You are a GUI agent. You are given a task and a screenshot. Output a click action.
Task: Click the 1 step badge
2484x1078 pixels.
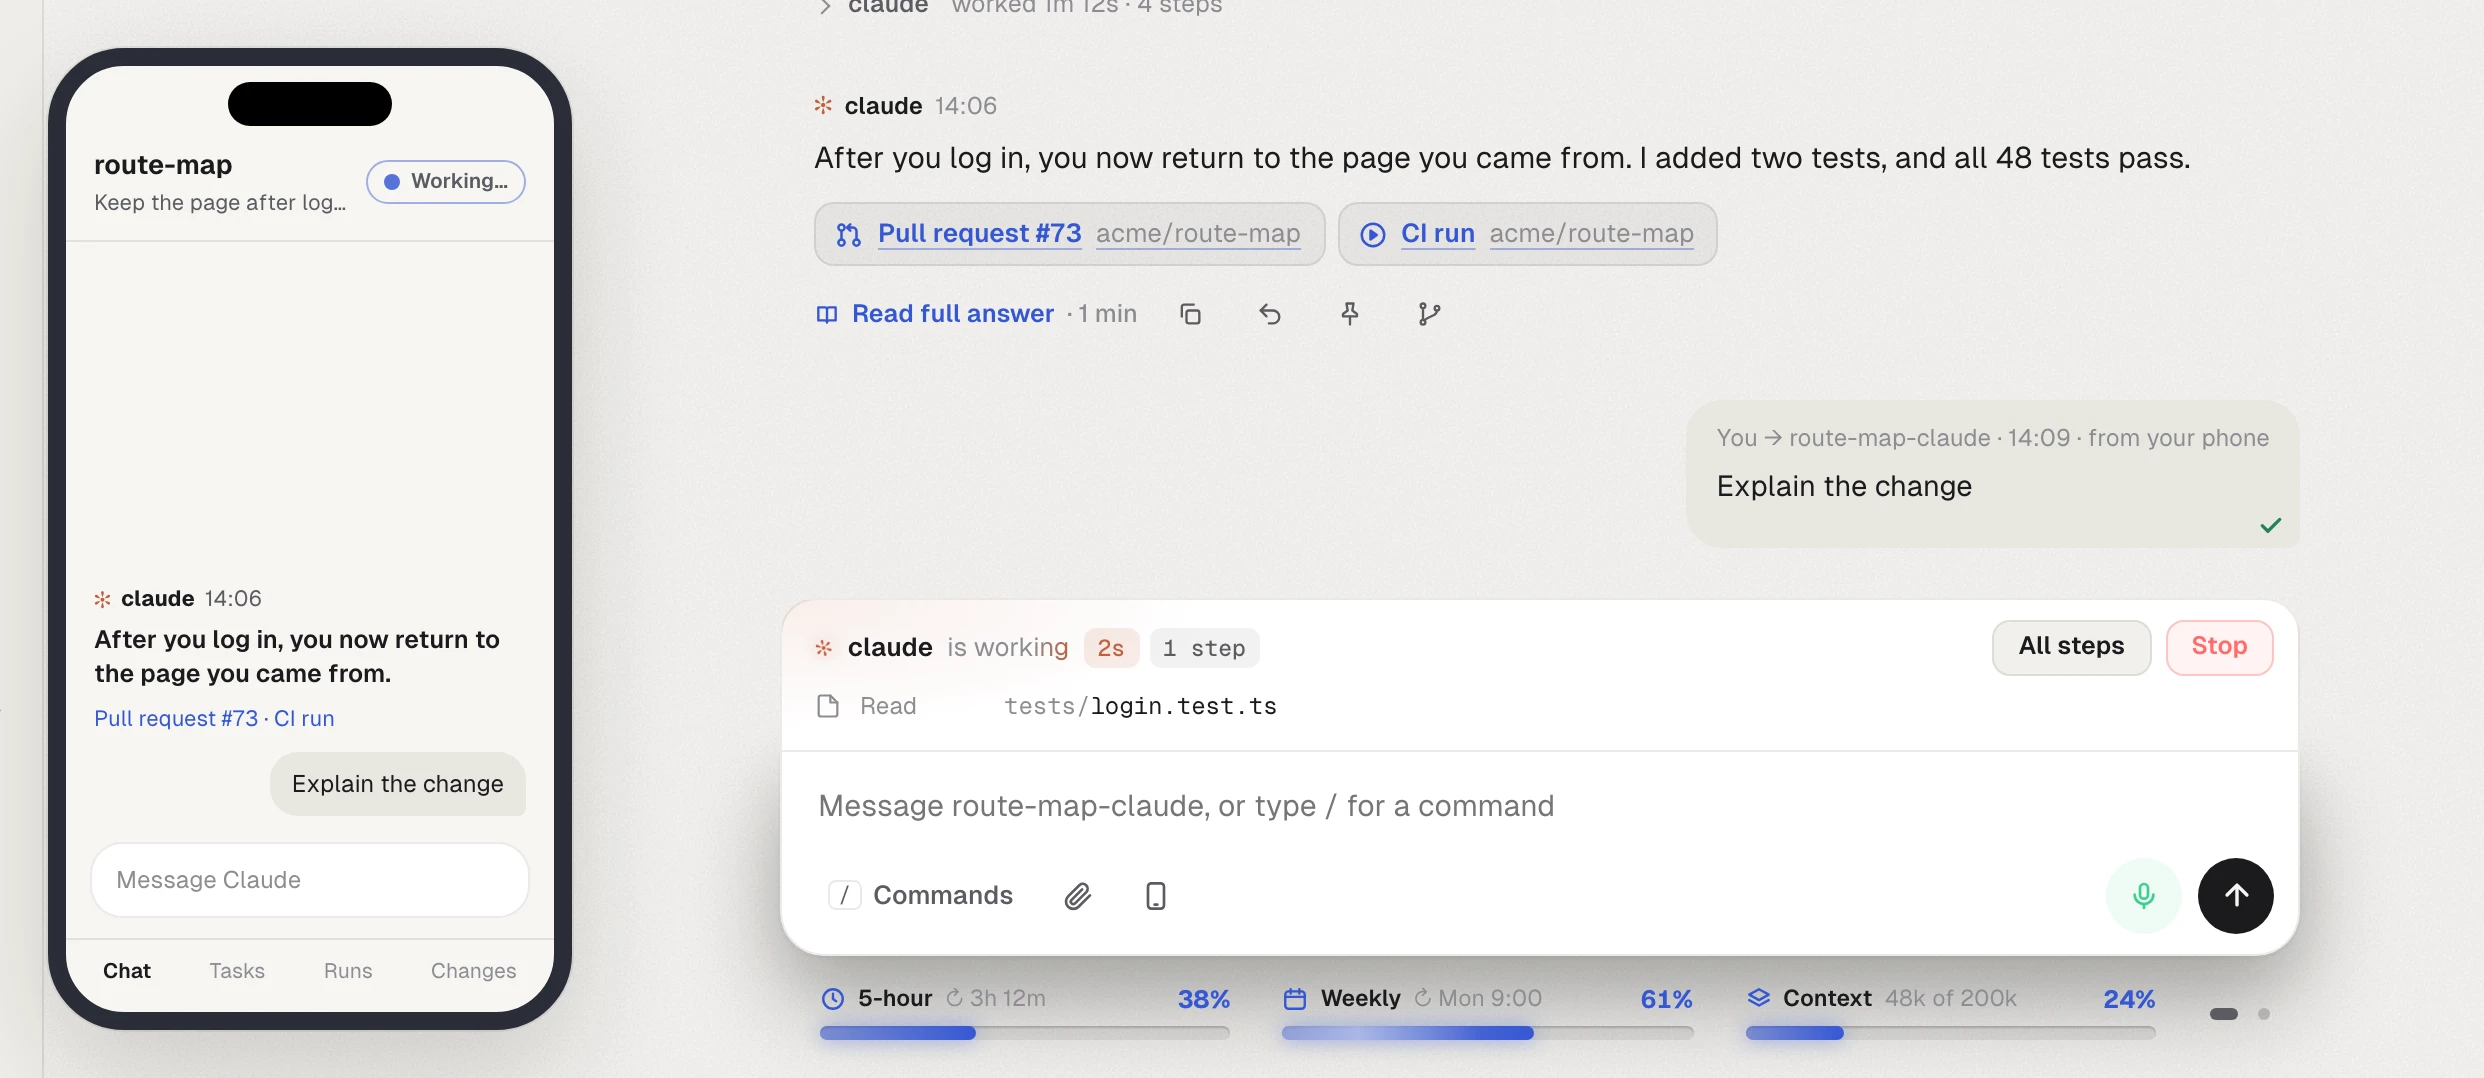pyautogui.click(x=1204, y=648)
